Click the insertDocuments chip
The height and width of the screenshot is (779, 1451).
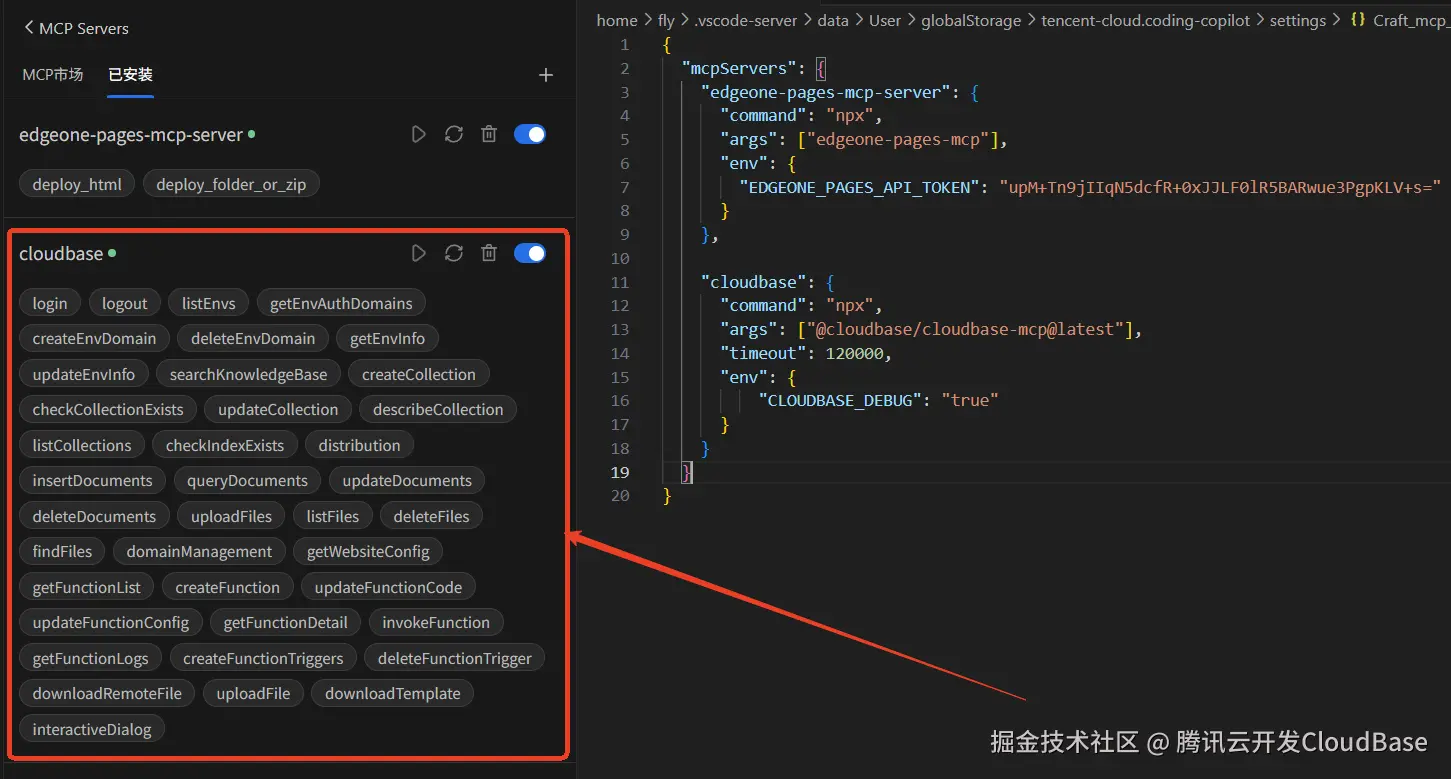coord(92,480)
